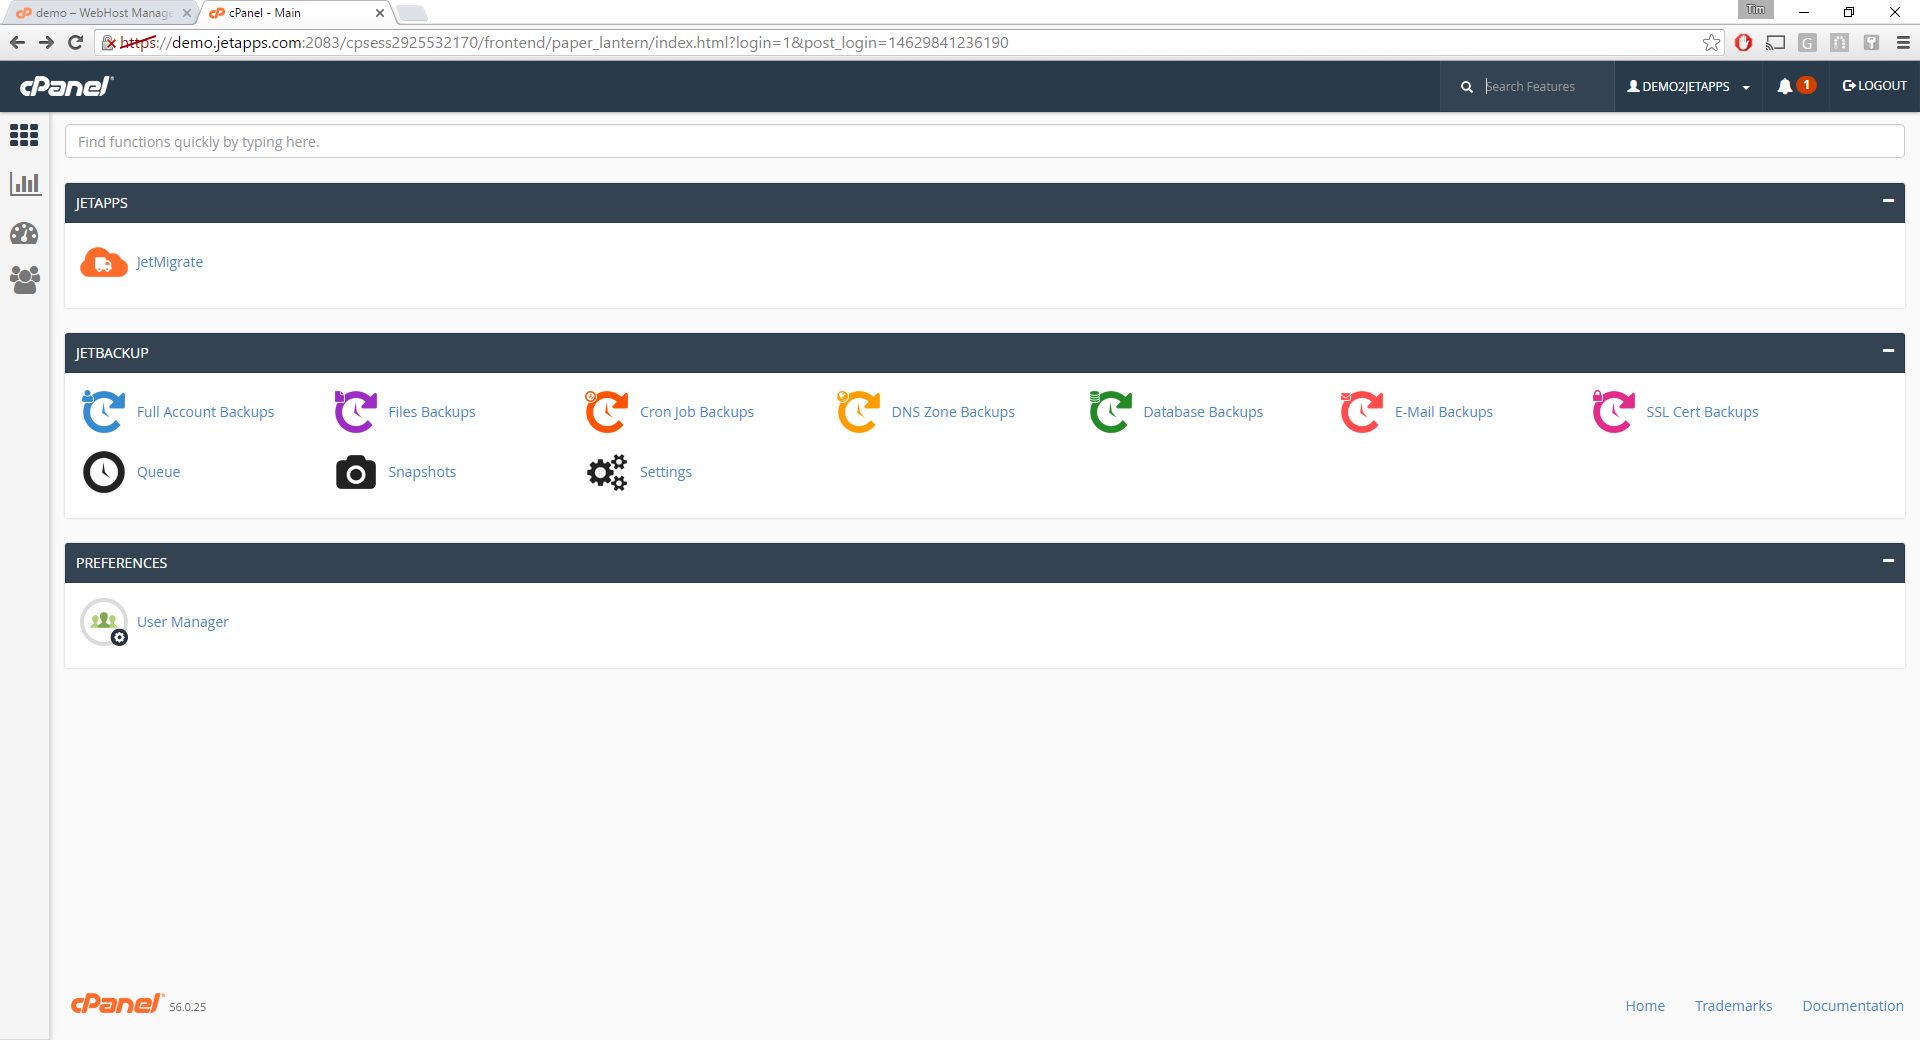Bookmark page with the star icon
This screenshot has width=1920, height=1040.
[x=1712, y=42]
